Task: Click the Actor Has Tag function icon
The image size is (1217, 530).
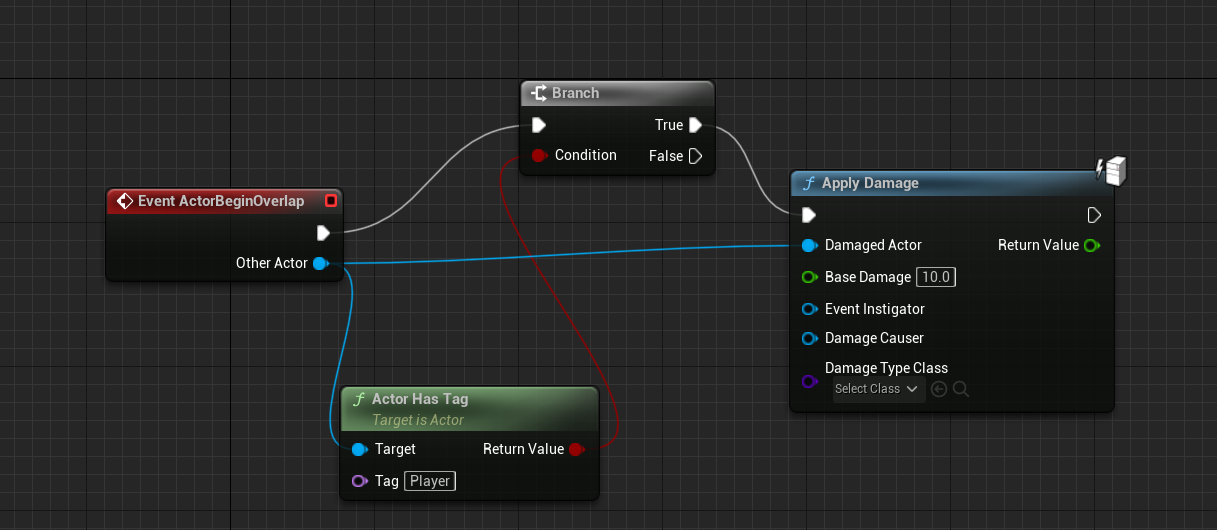Action: tap(359, 399)
